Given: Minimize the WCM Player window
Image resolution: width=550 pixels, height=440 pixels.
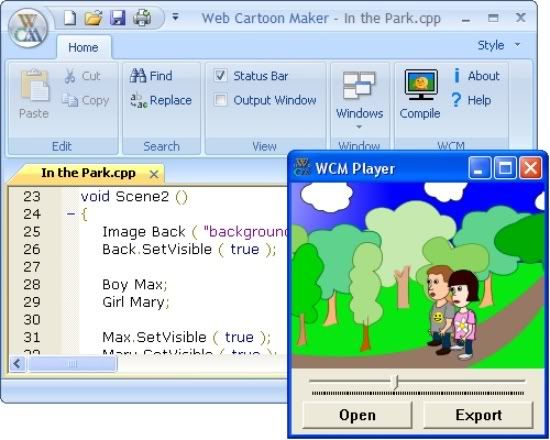Looking at the screenshot, I should point(478,168).
